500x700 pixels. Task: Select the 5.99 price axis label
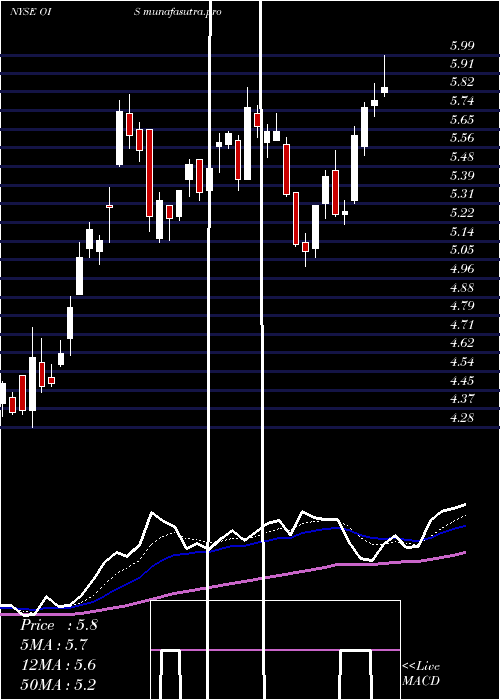462,45
